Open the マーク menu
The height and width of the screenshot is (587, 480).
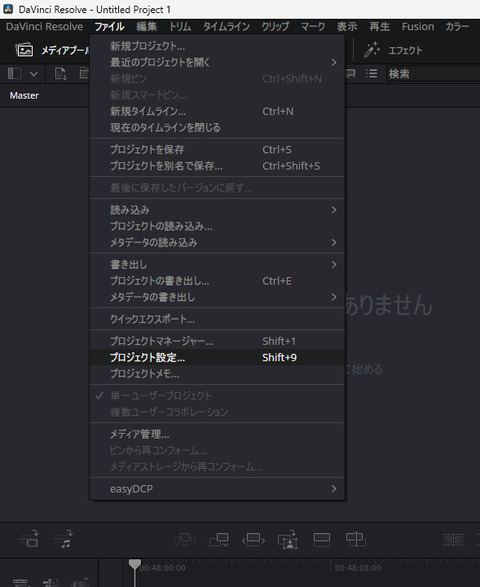[x=313, y=27]
